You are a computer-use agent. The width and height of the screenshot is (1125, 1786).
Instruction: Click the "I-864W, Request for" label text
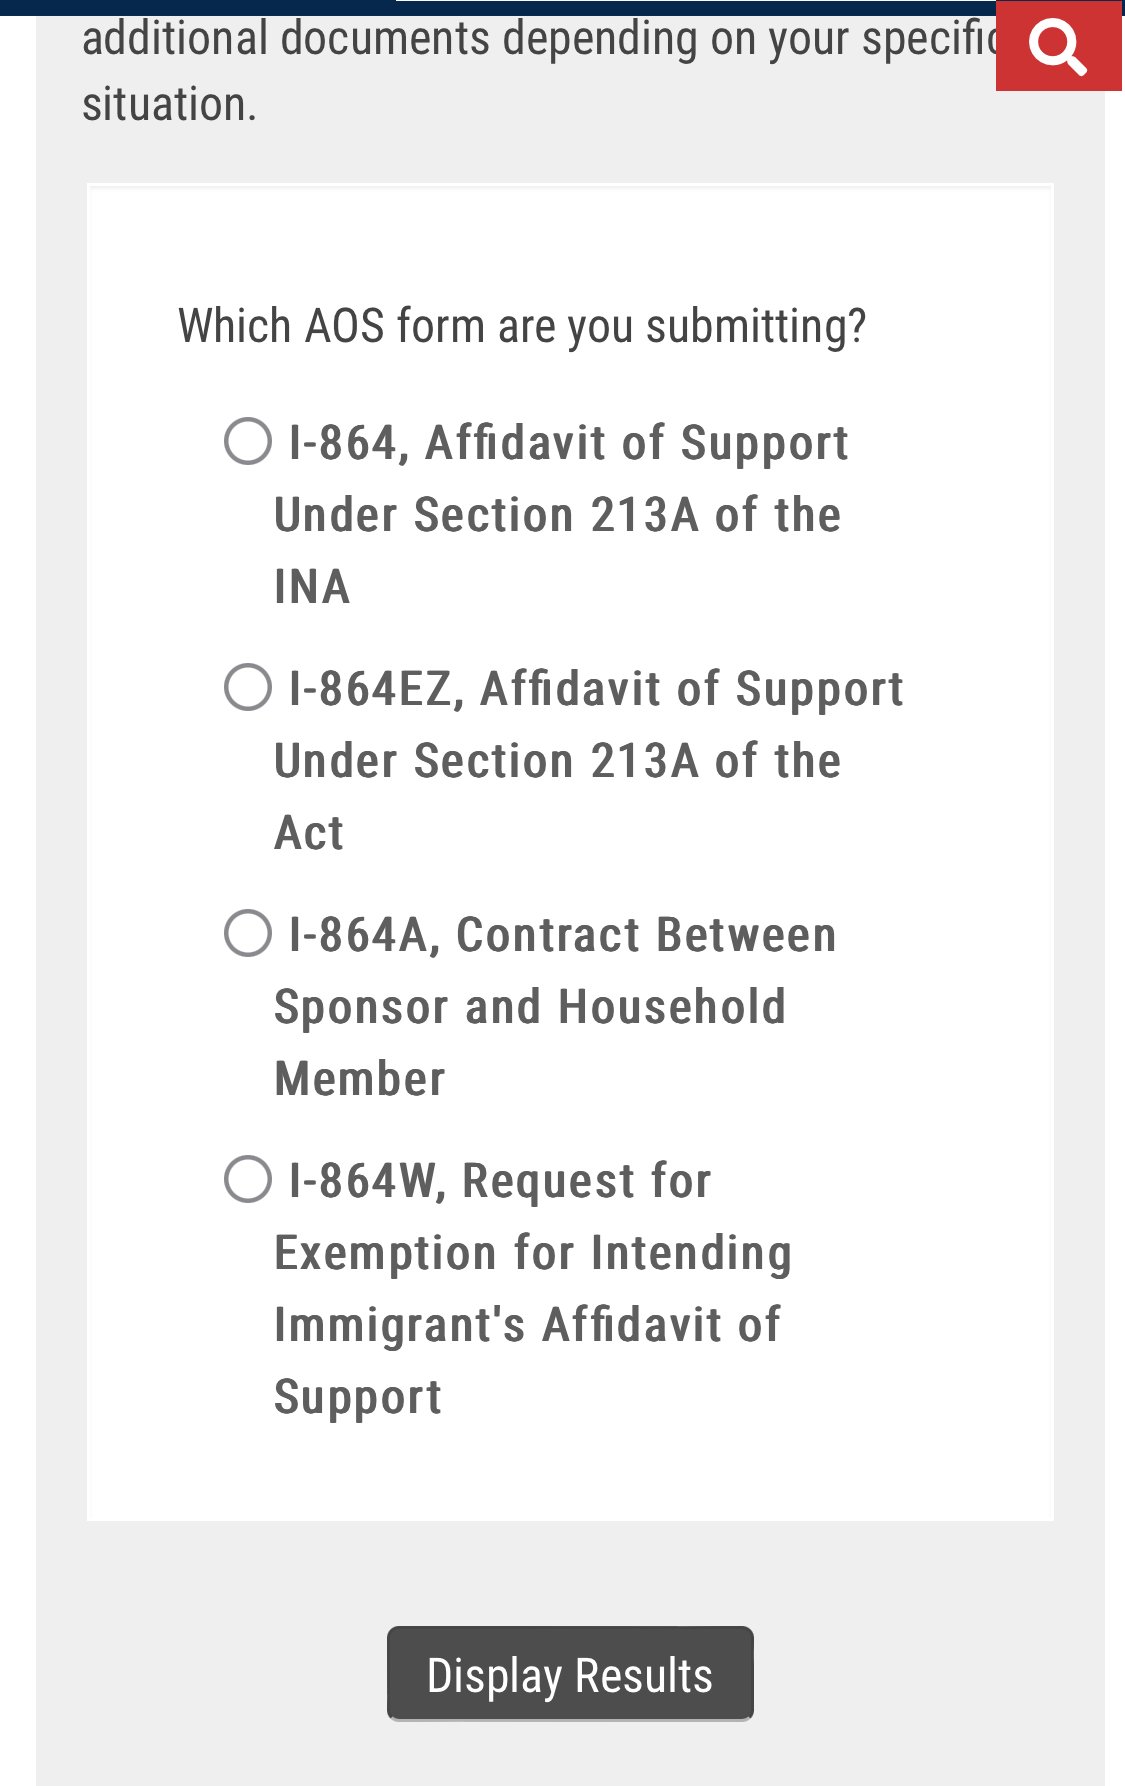[x=500, y=1181]
